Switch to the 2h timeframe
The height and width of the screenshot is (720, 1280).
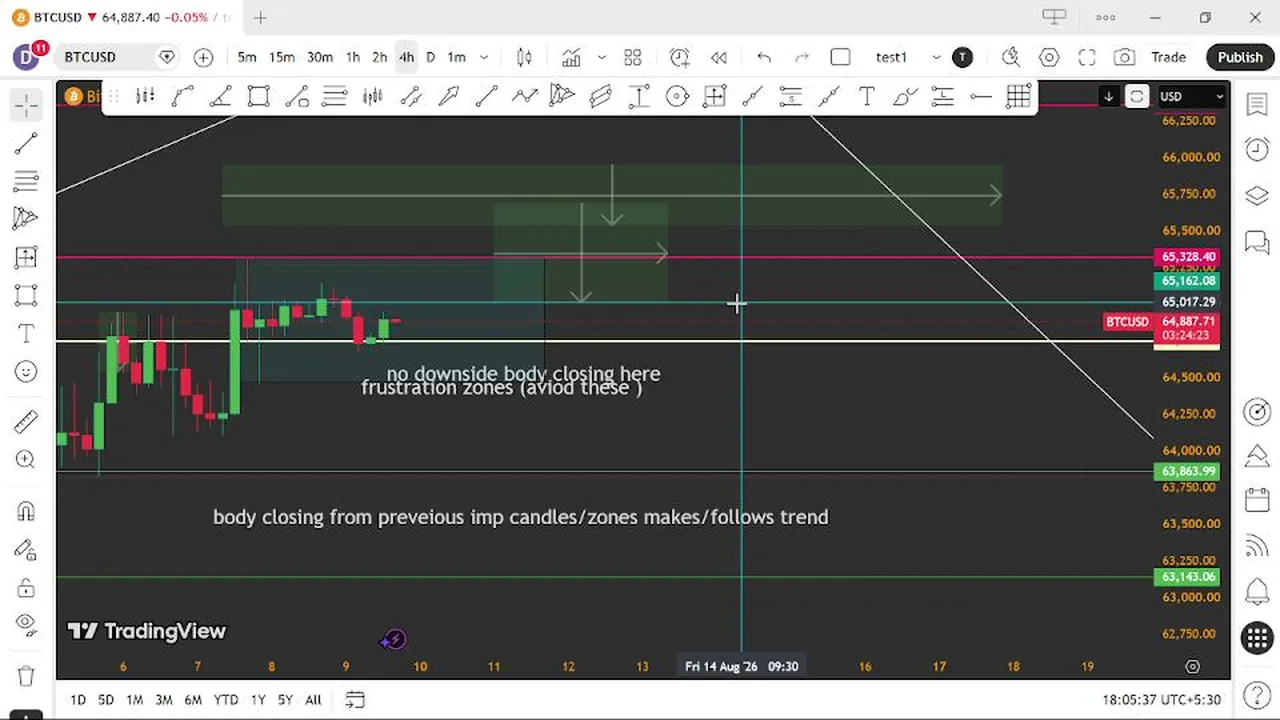379,57
